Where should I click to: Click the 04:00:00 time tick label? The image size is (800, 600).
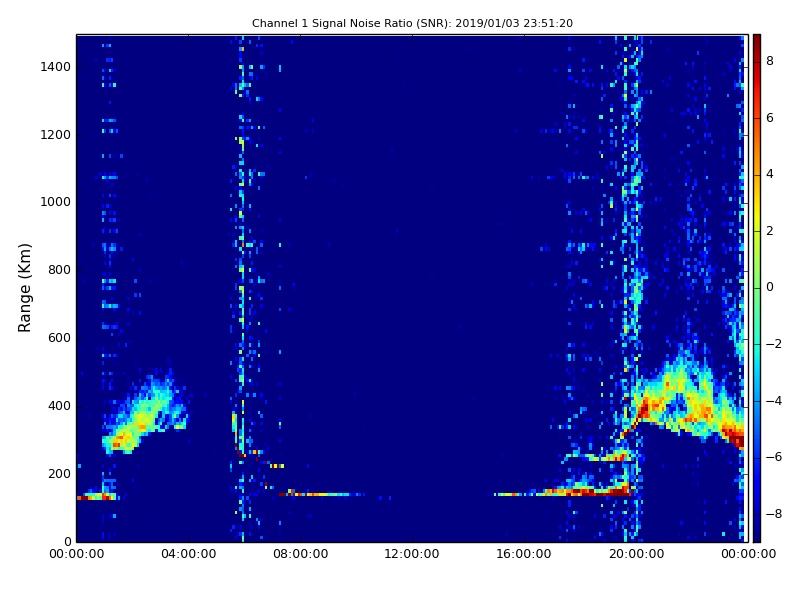(x=189, y=554)
